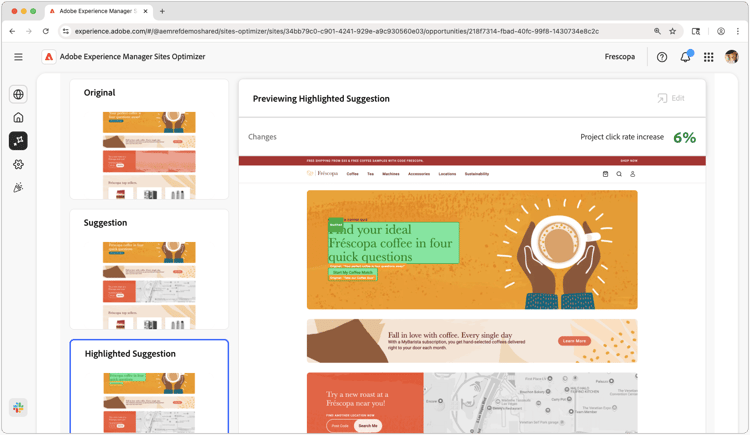750x435 pixels.
Task: Click the browser address bar URL
Action: tap(336, 31)
